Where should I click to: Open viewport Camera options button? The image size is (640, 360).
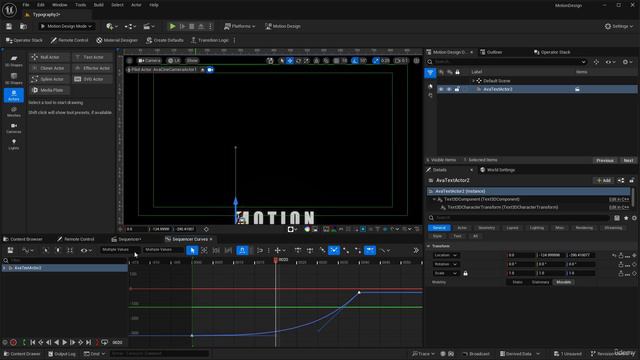tap(149, 60)
